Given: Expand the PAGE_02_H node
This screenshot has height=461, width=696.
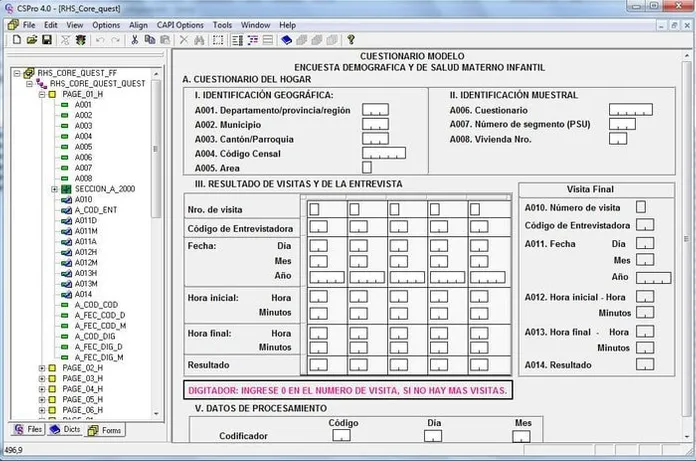Looking at the screenshot, I should point(42,368).
